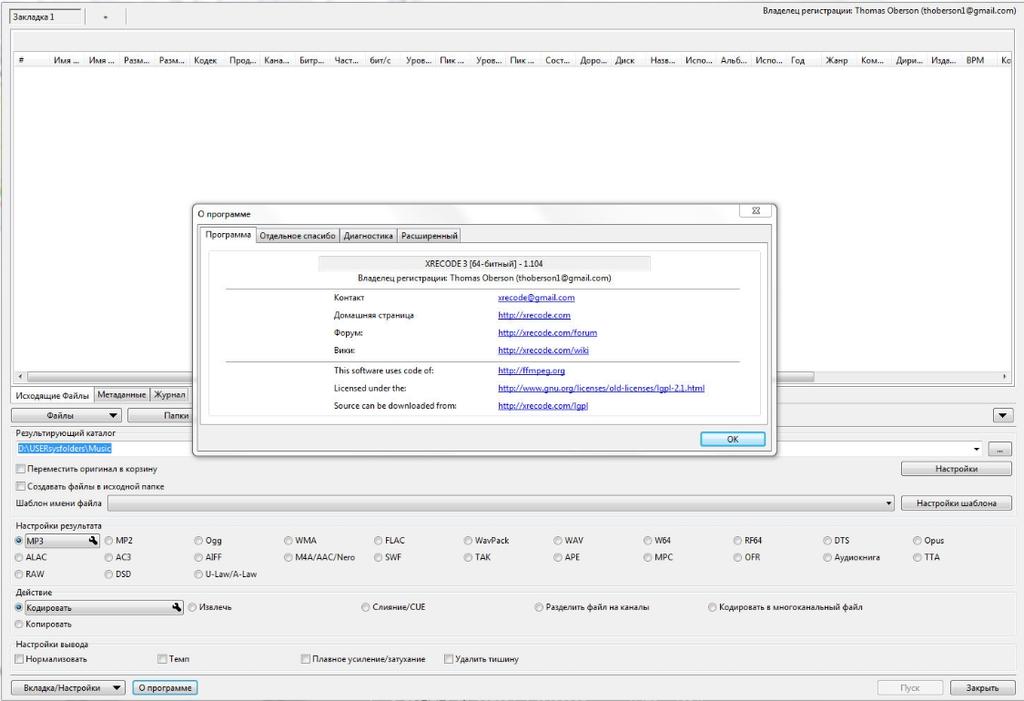The image size is (1024, 701).
Task: Pick the Извлечь action
Action: (x=210, y=608)
